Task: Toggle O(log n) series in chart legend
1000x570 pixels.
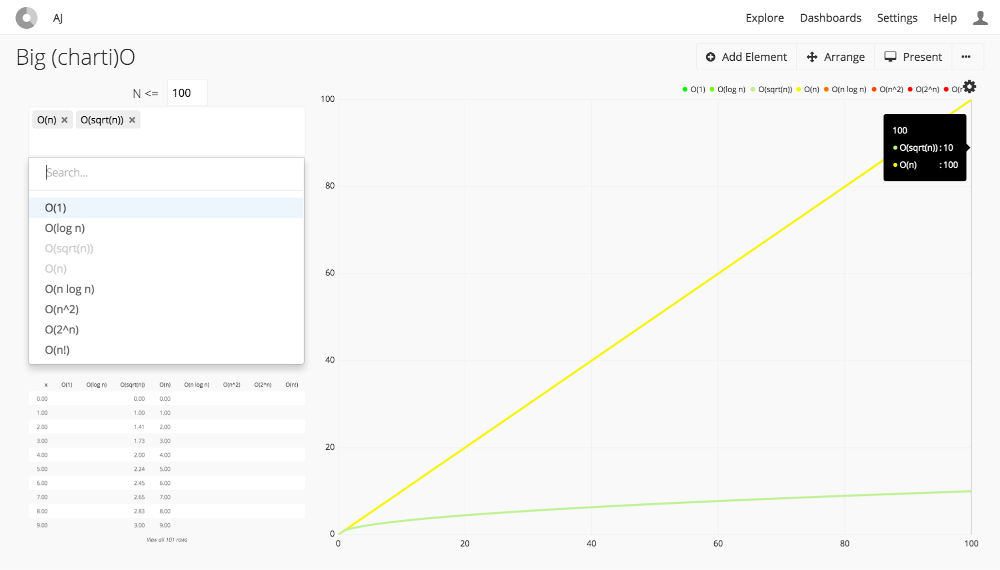Action: 728,89
